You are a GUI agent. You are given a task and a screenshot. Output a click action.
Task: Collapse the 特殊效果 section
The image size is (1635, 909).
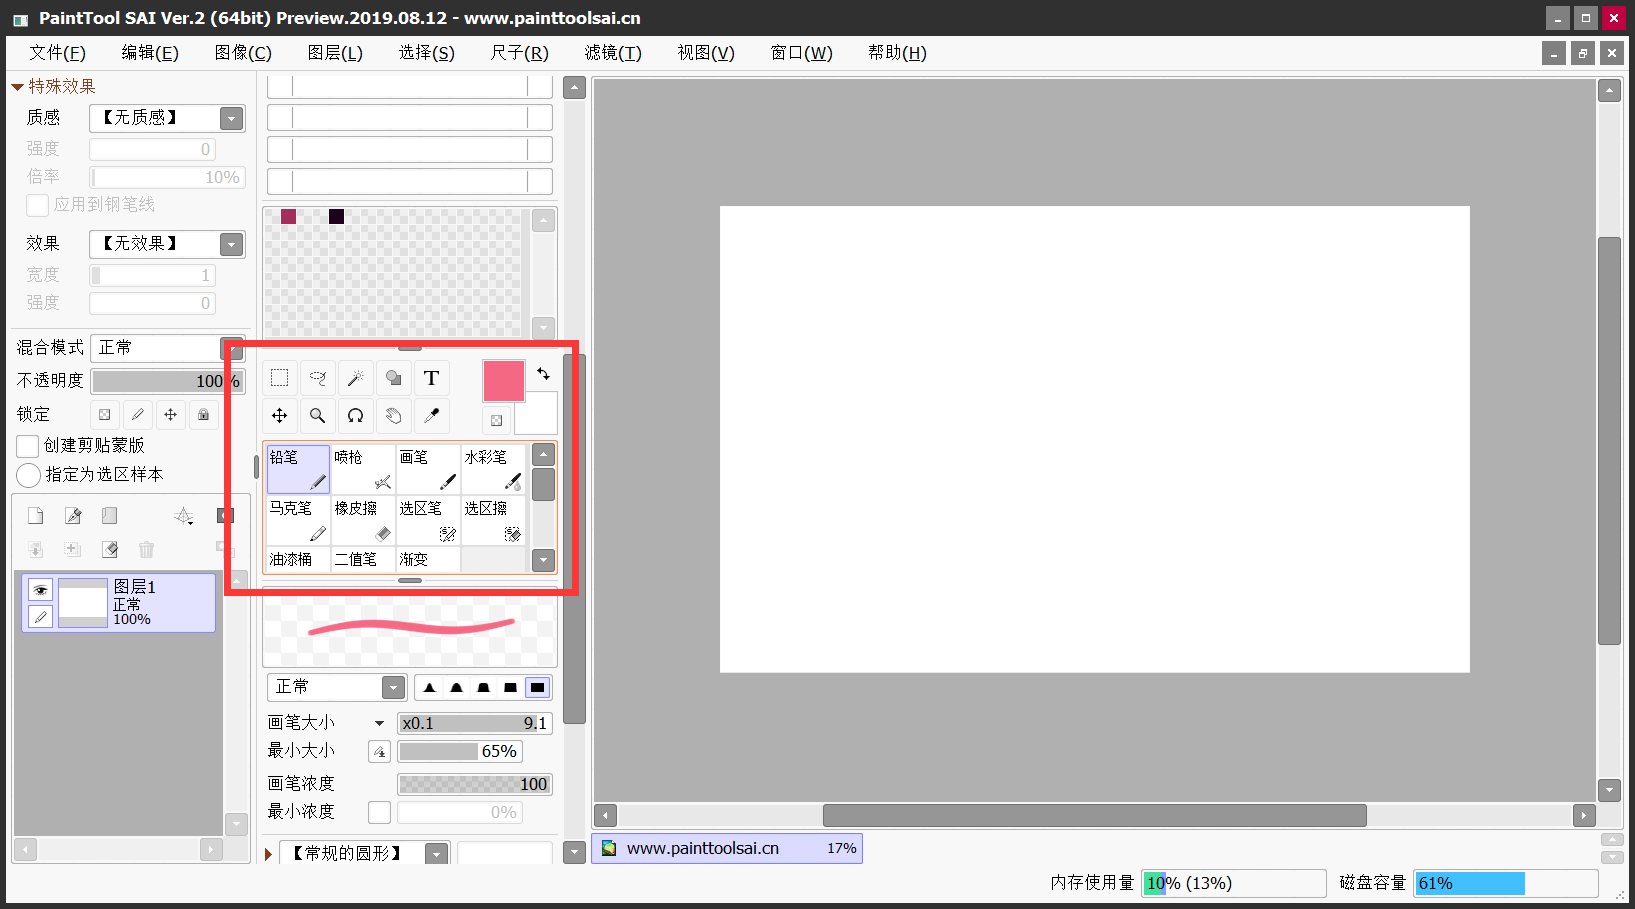coord(17,87)
